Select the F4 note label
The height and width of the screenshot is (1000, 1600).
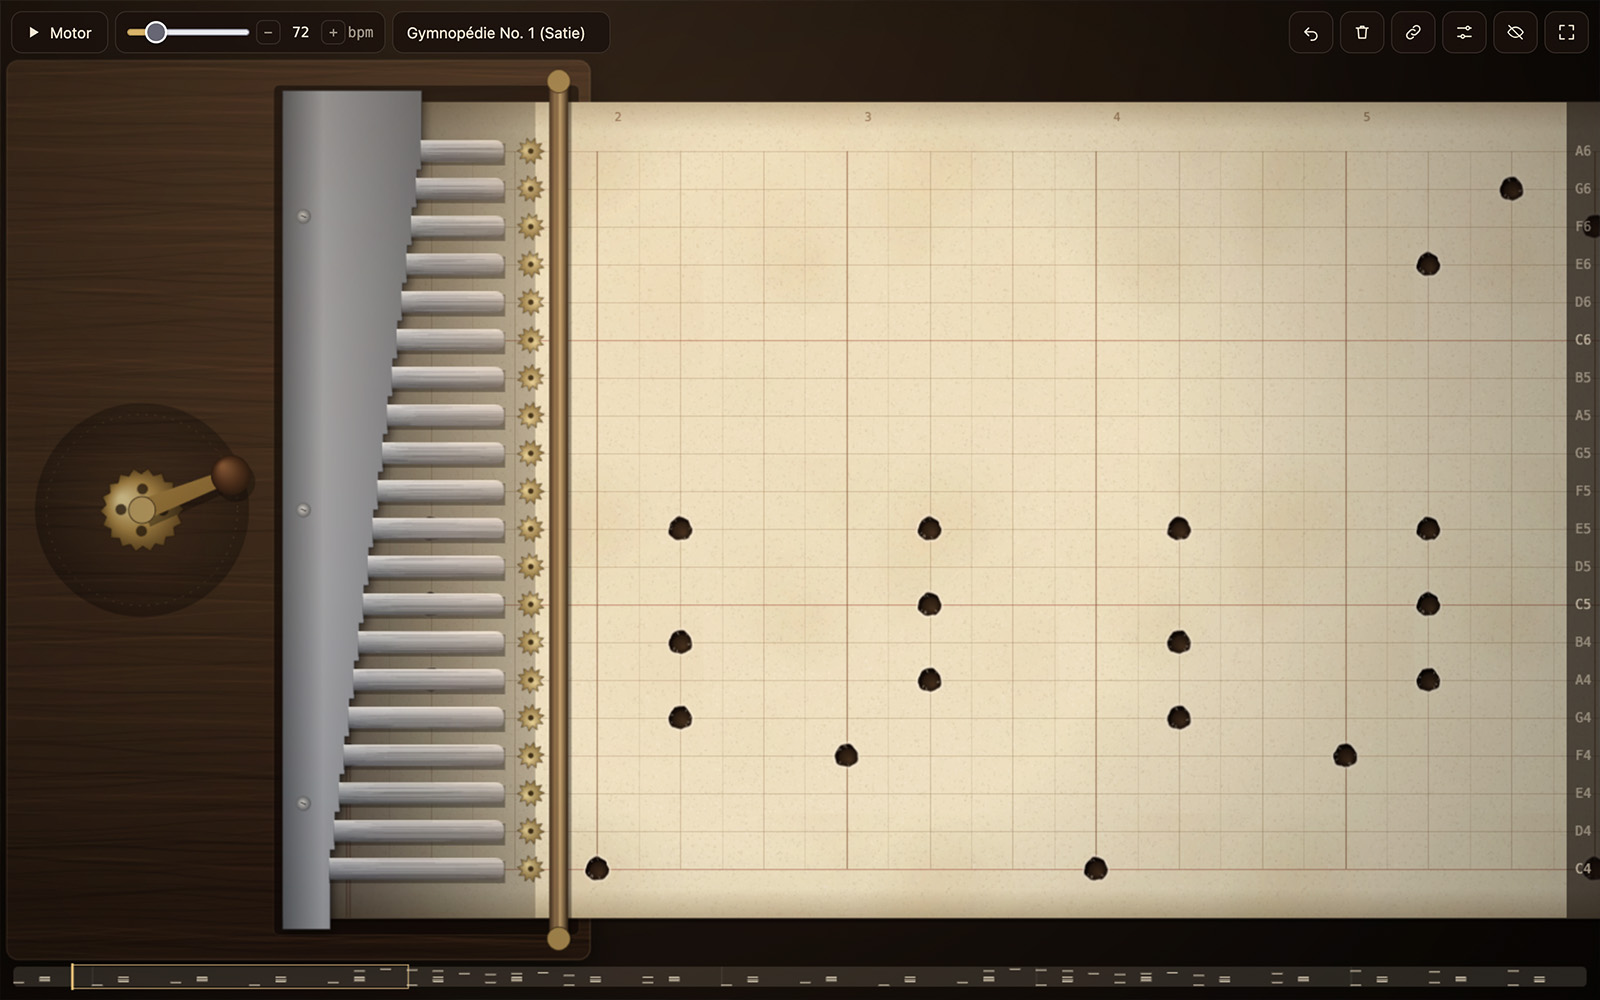click(x=1583, y=755)
